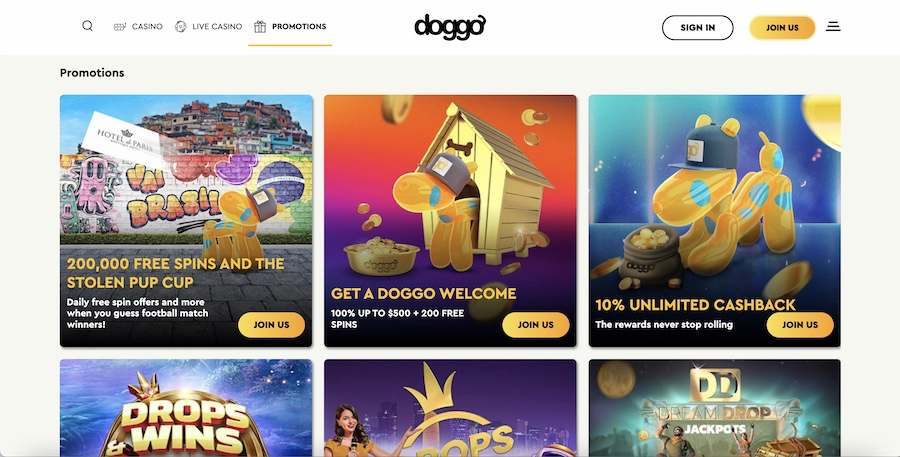The width and height of the screenshot is (900, 457).
Task: Click the doggo logo
Action: [x=450, y=27]
